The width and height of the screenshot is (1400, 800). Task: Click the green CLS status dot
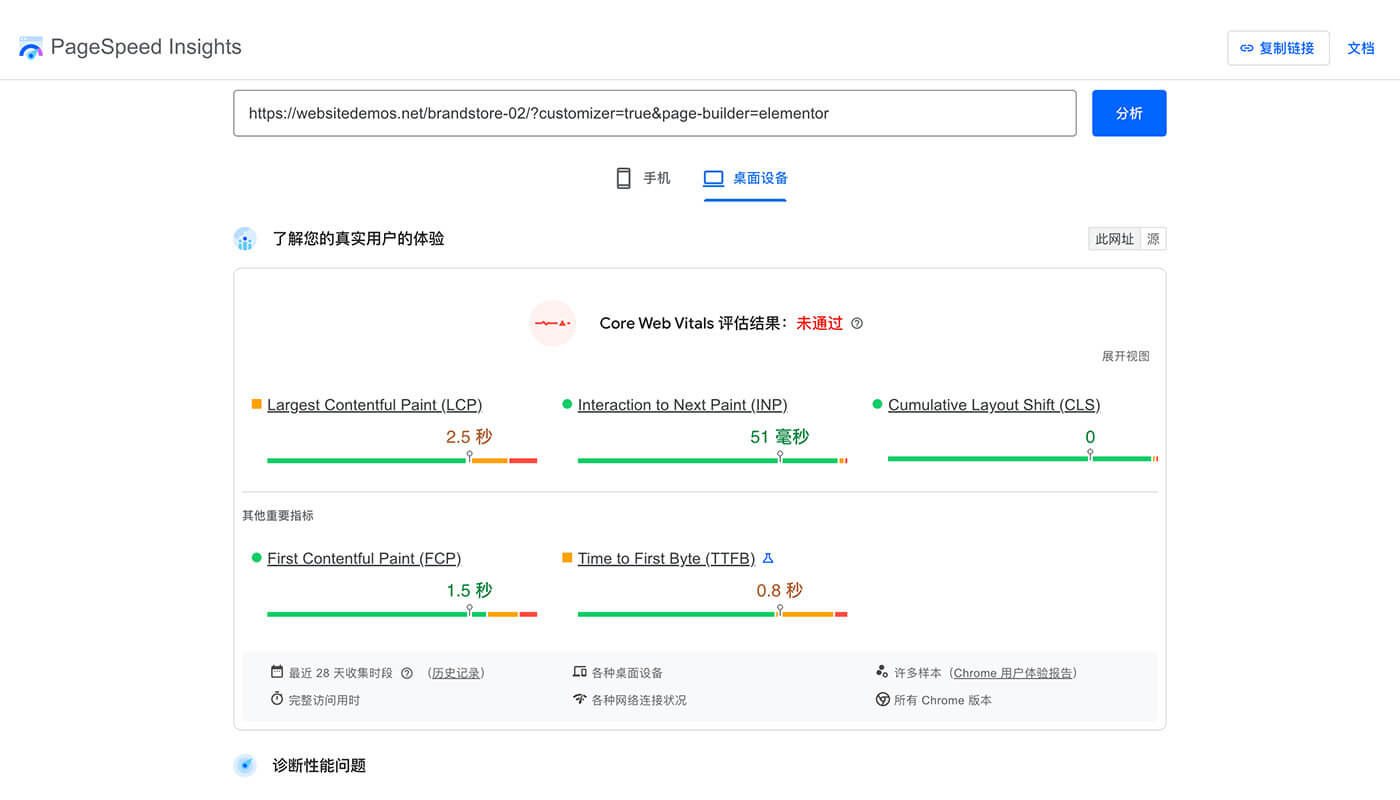click(878, 404)
